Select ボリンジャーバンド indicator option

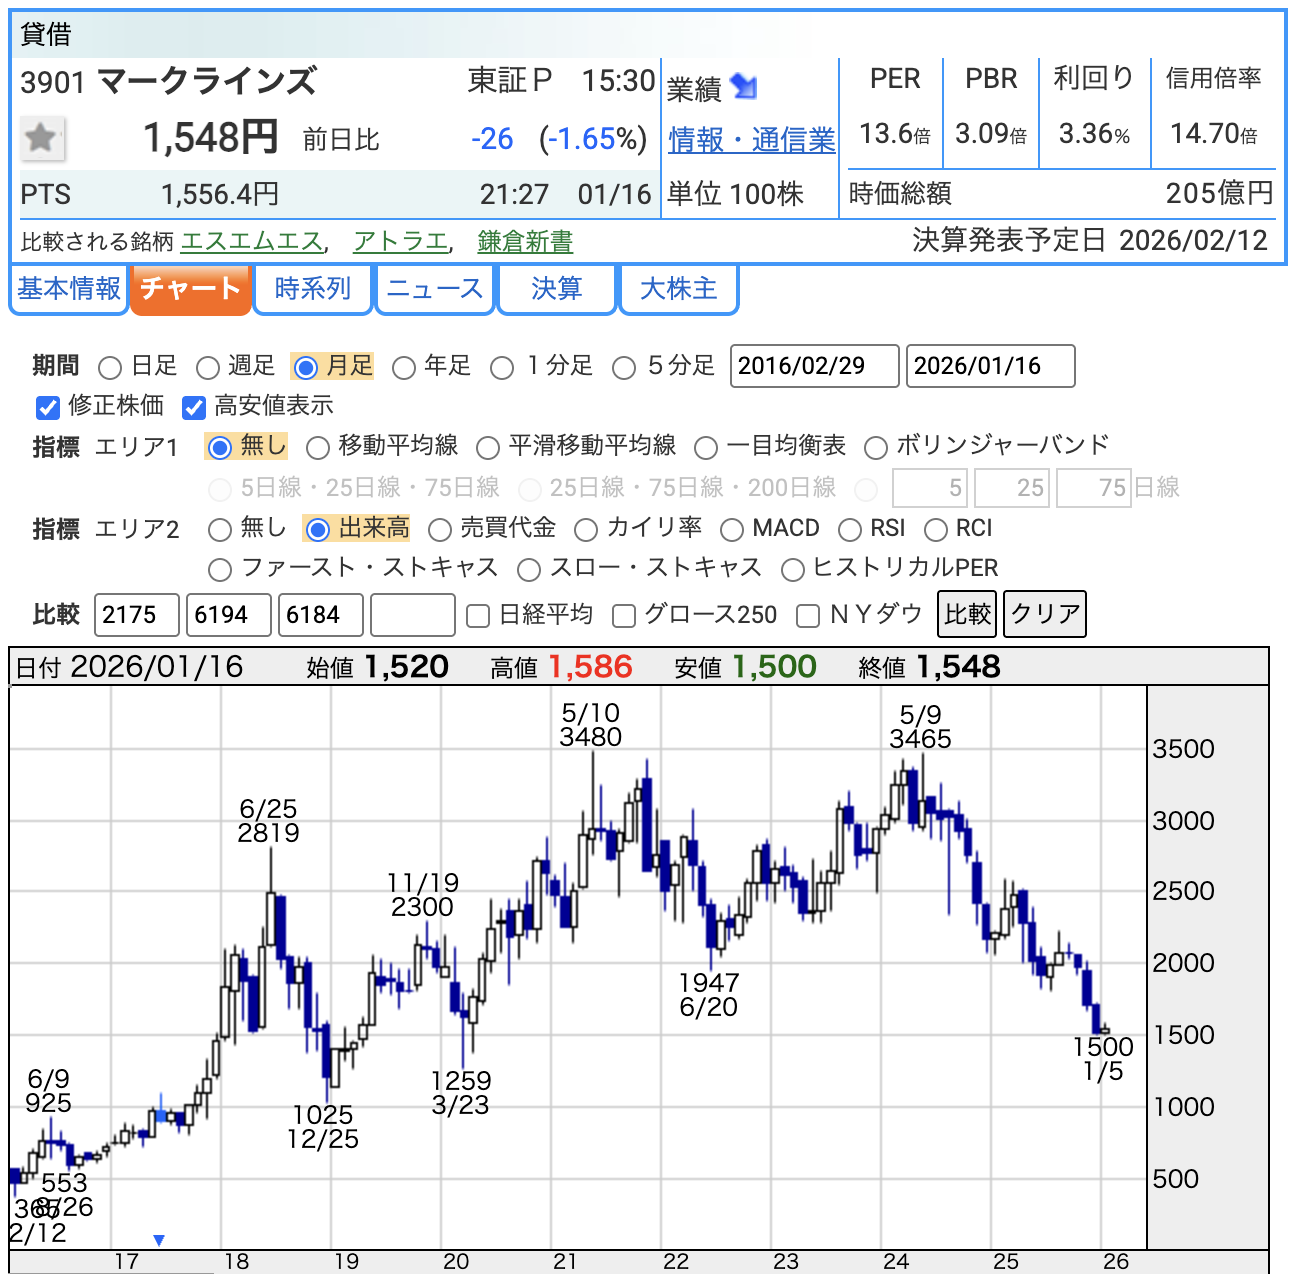[876, 447]
